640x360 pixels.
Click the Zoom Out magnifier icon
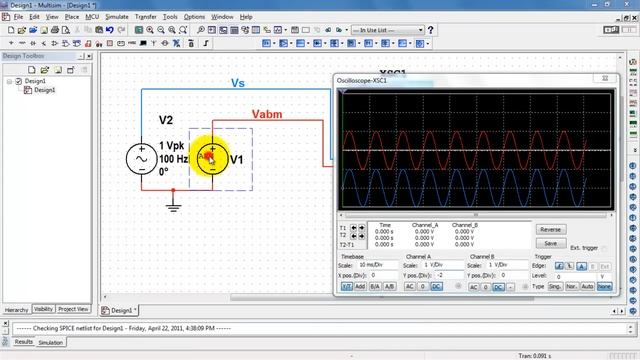[161, 30]
